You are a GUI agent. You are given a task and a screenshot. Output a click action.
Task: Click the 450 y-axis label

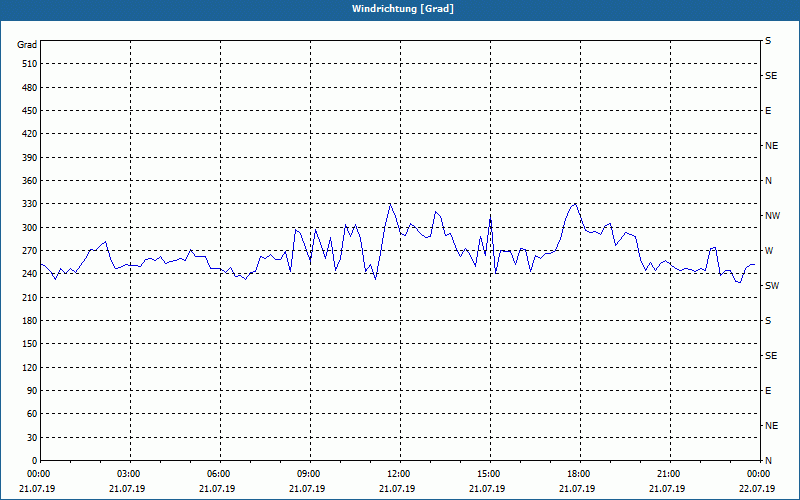(x=30, y=111)
